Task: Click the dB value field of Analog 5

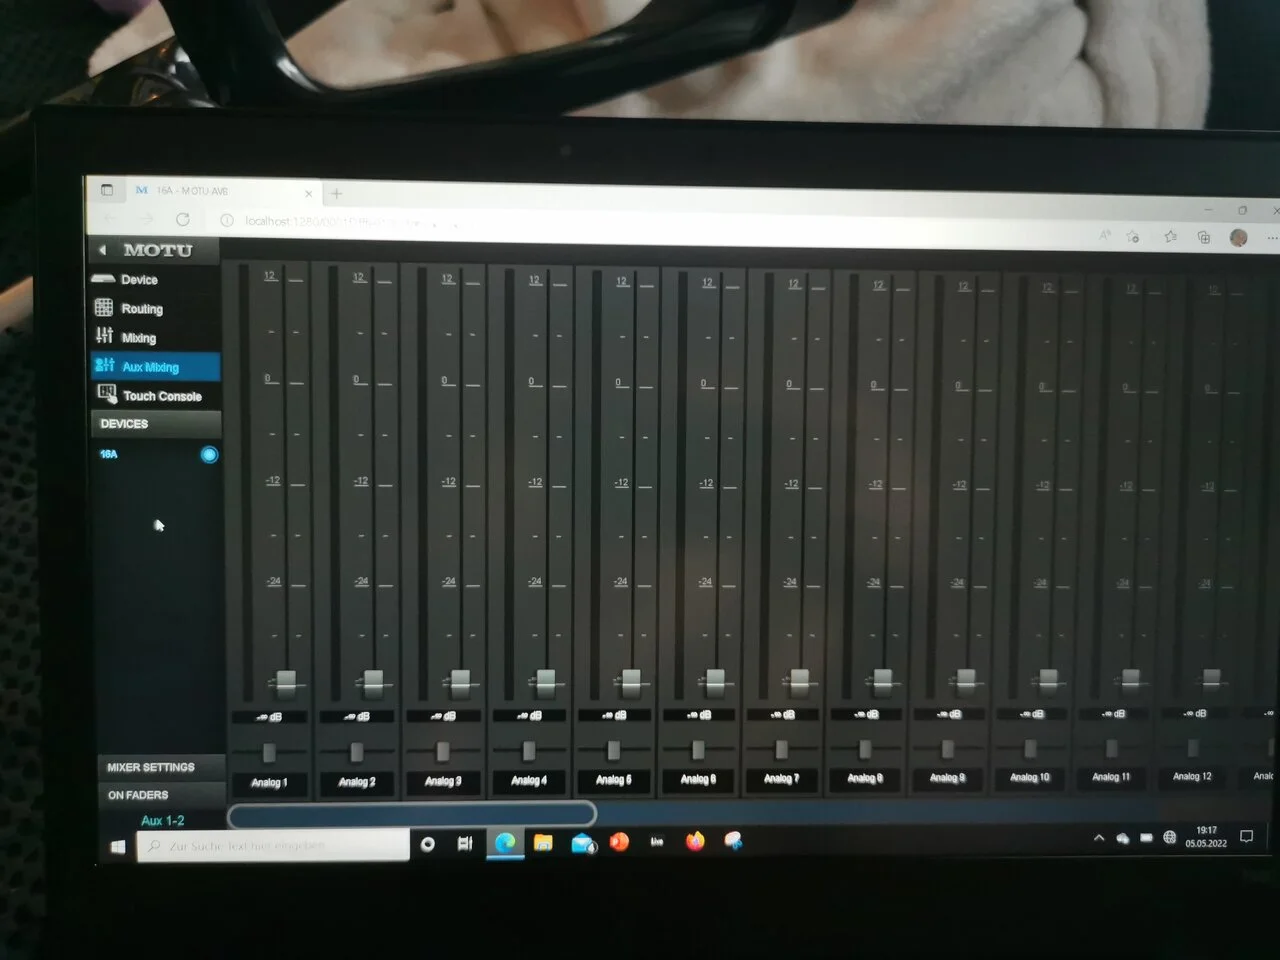Action: click(614, 715)
